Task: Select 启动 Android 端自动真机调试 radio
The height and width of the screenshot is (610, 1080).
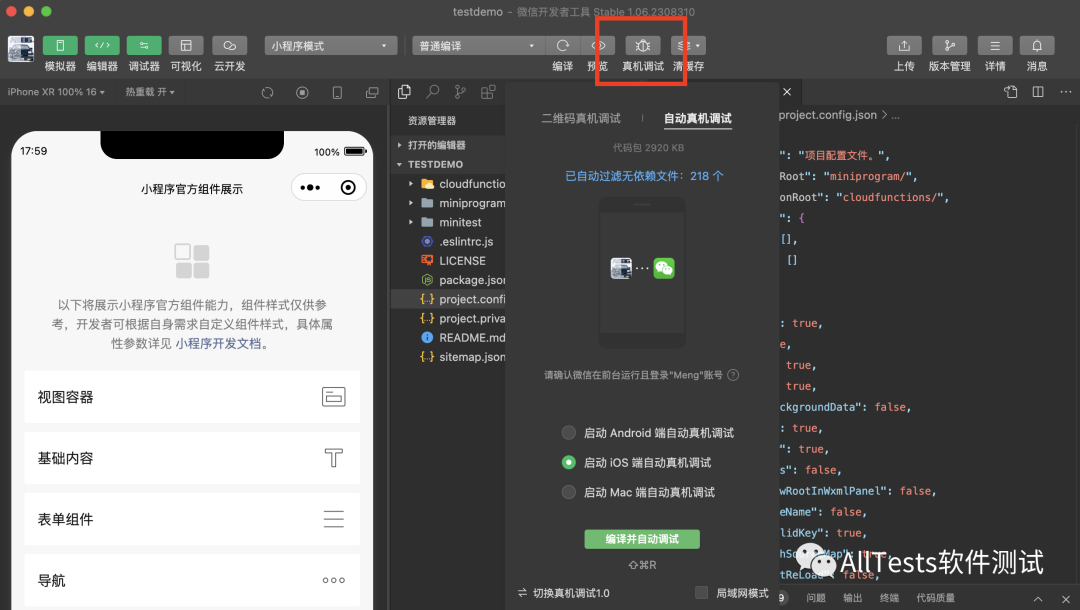Action: (x=568, y=432)
